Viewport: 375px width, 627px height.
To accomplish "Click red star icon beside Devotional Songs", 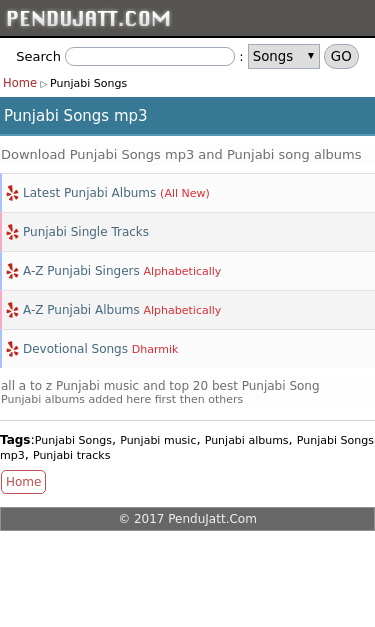I will tap(12, 349).
